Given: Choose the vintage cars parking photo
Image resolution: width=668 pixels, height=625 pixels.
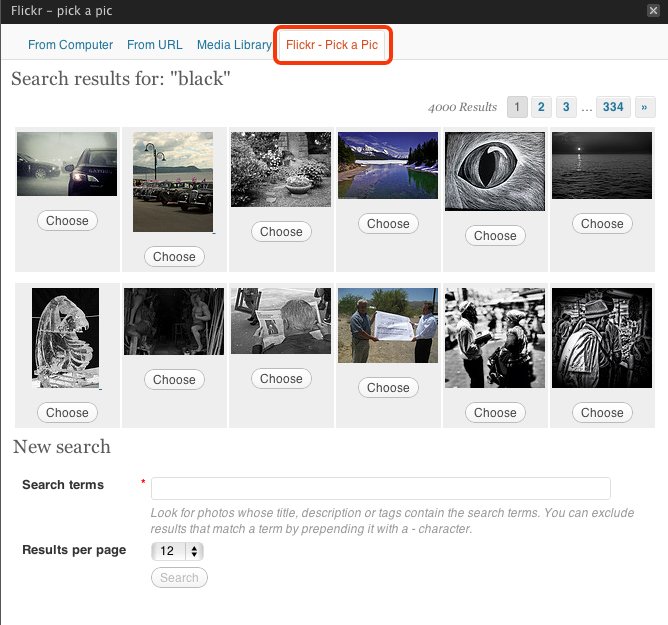Looking at the screenshot, I should pyautogui.click(x=174, y=256).
